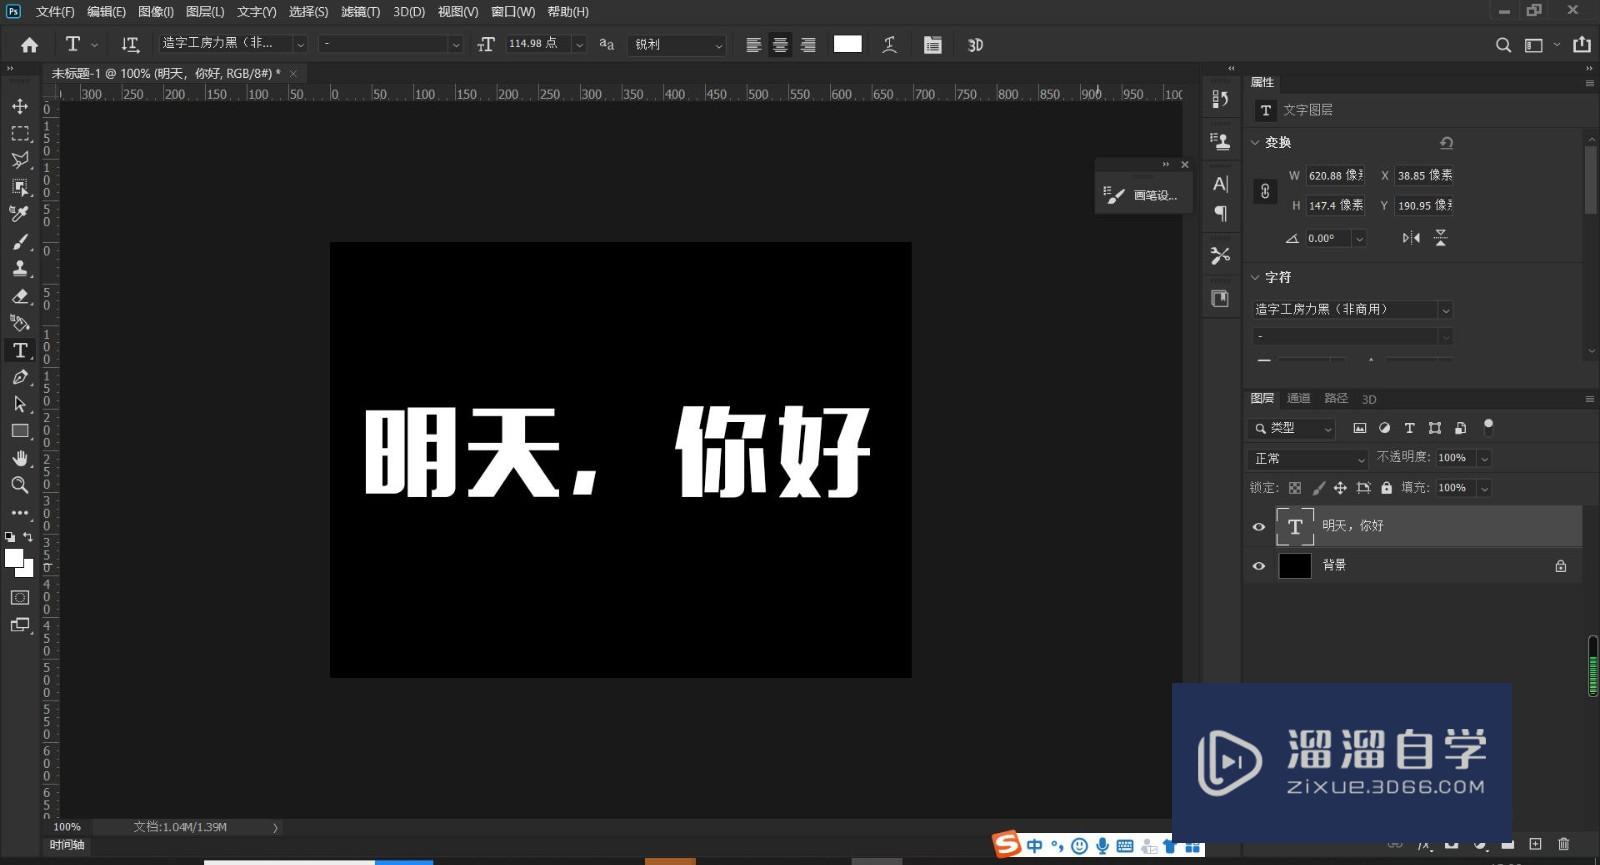1600x865 pixels.
Task: Toggle Quick Mask mode
Action: point(20,597)
